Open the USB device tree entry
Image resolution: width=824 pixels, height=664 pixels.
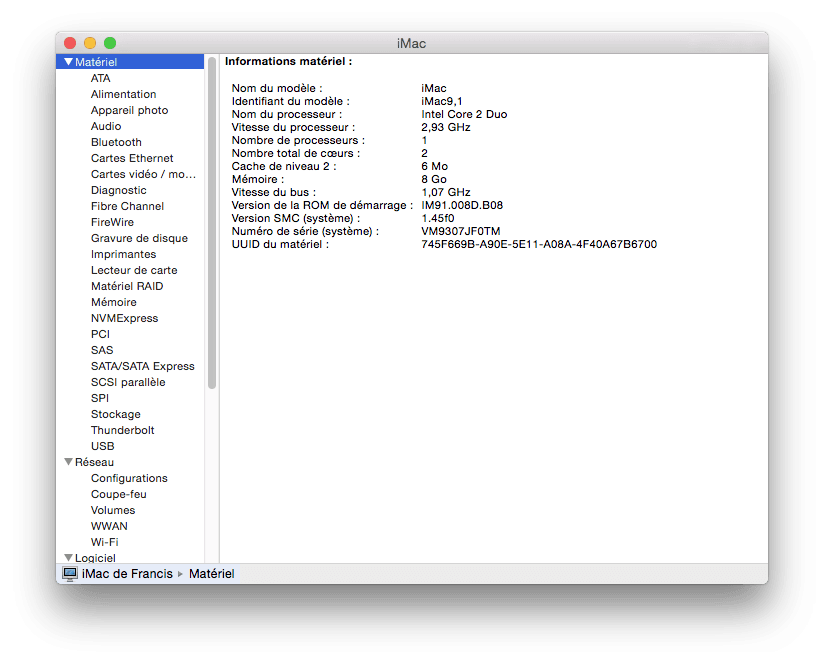pyautogui.click(x=102, y=447)
